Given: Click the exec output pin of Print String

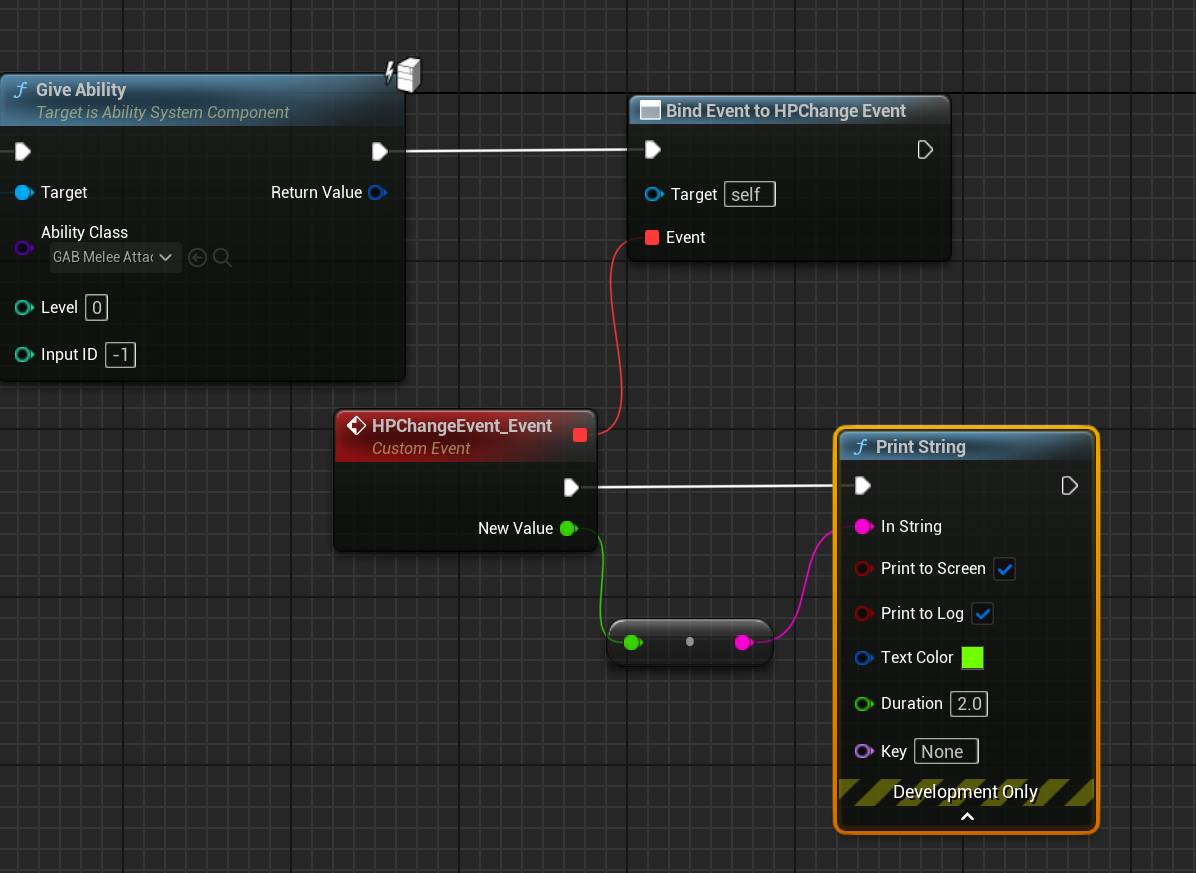Looking at the screenshot, I should click(x=1069, y=485).
